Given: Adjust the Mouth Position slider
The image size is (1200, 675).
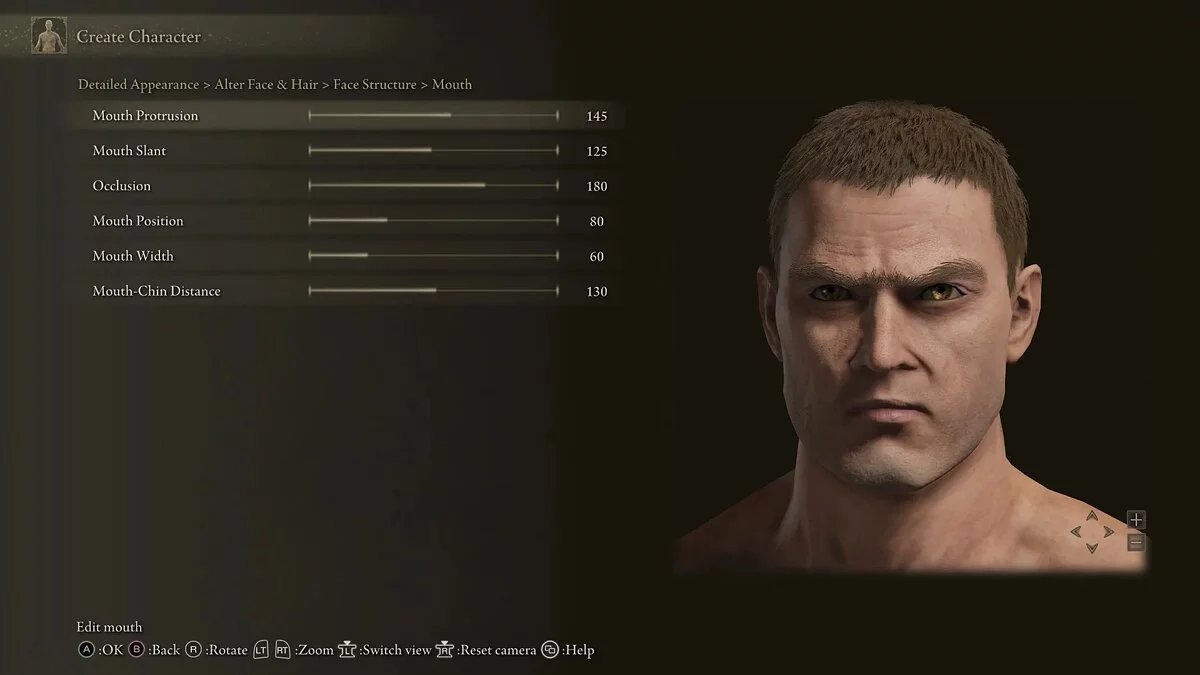Looking at the screenshot, I should click(x=433, y=221).
